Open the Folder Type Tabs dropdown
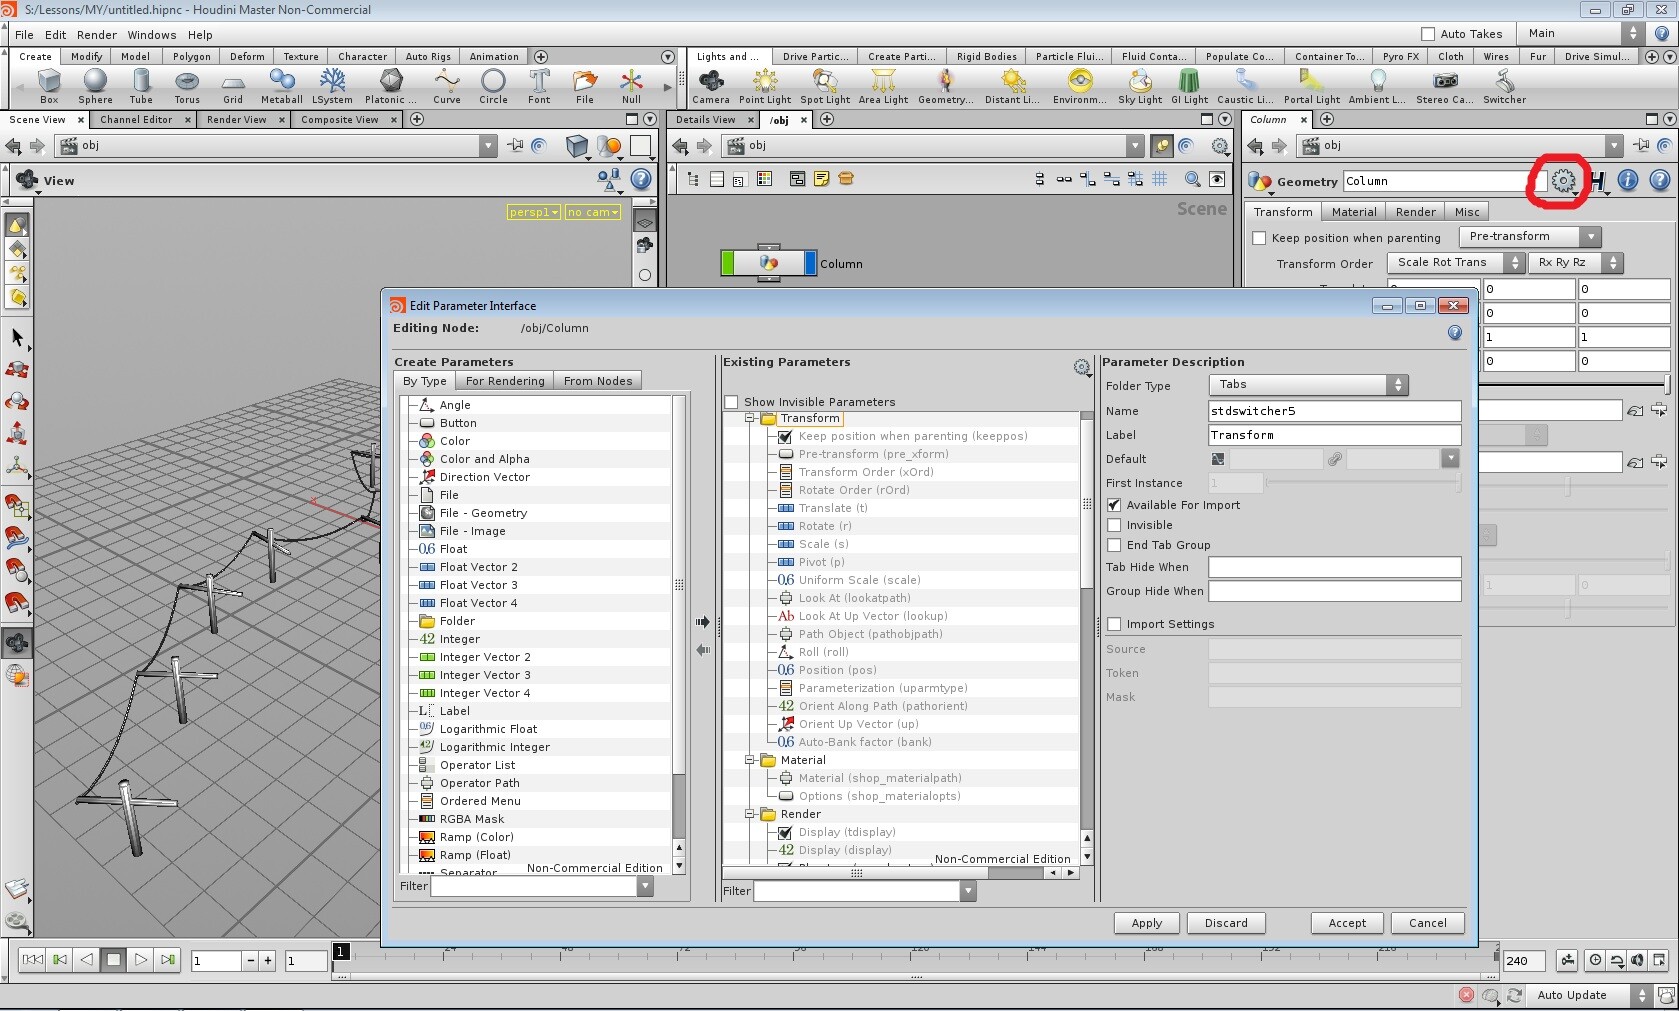The height and width of the screenshot is (1011, 1679). pyautogui.click(x=1308, y=385)
